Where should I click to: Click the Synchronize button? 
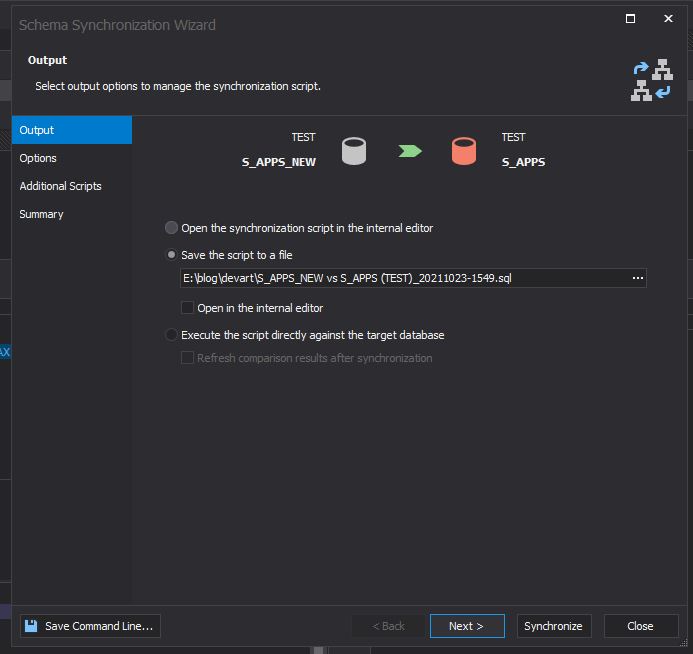[x=553, y=626]
